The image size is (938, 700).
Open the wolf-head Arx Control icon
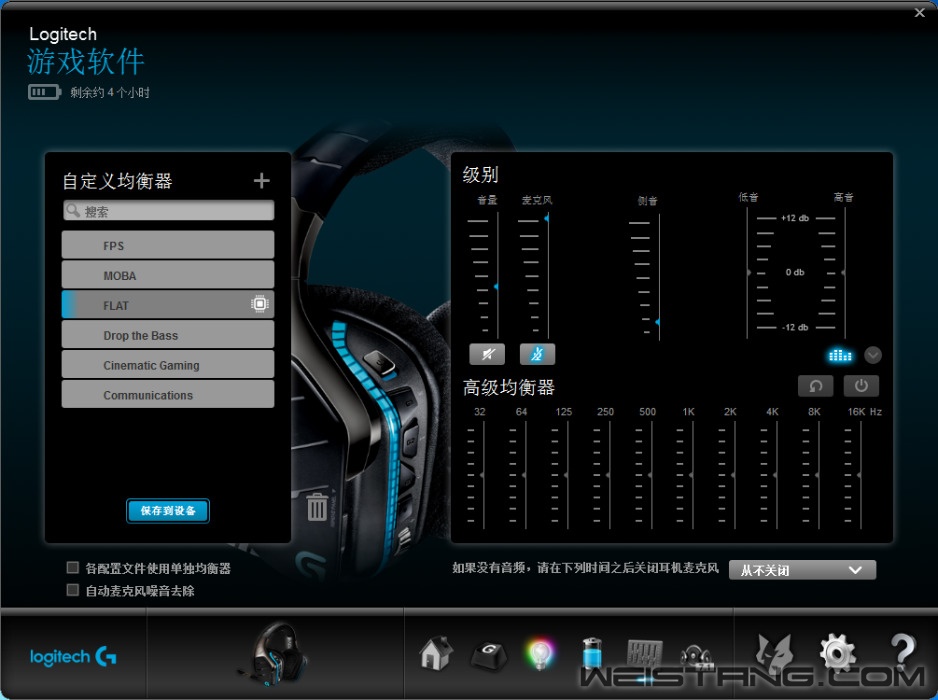point(775,652)
